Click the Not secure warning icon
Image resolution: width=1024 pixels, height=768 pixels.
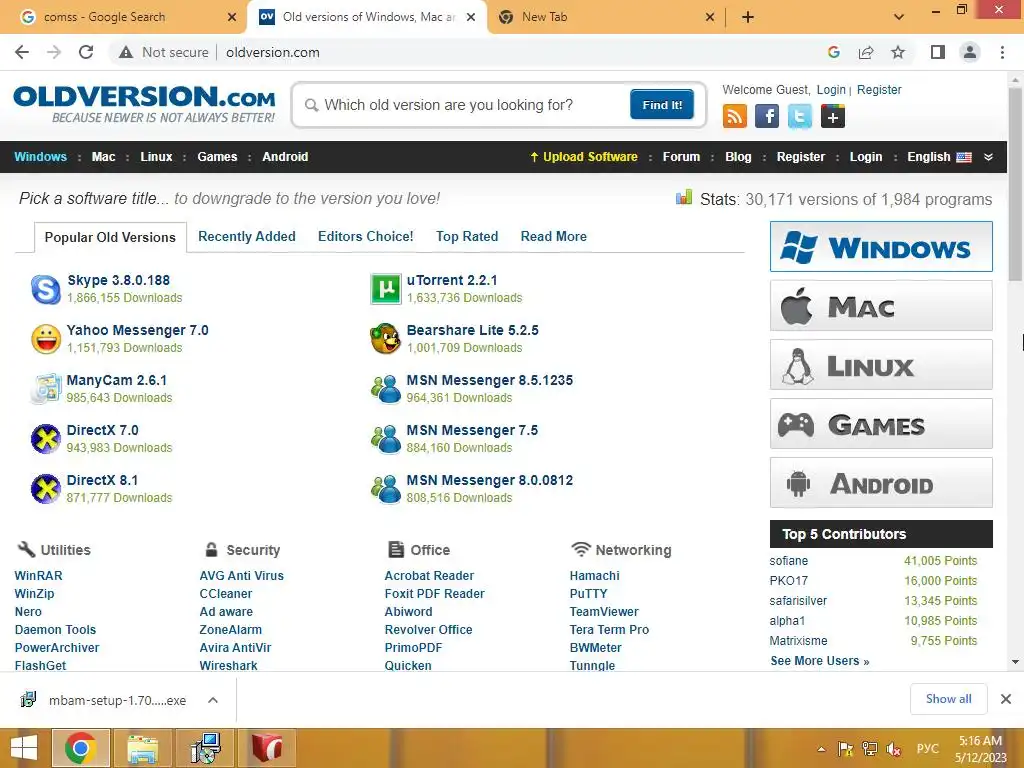pos(126,52)
